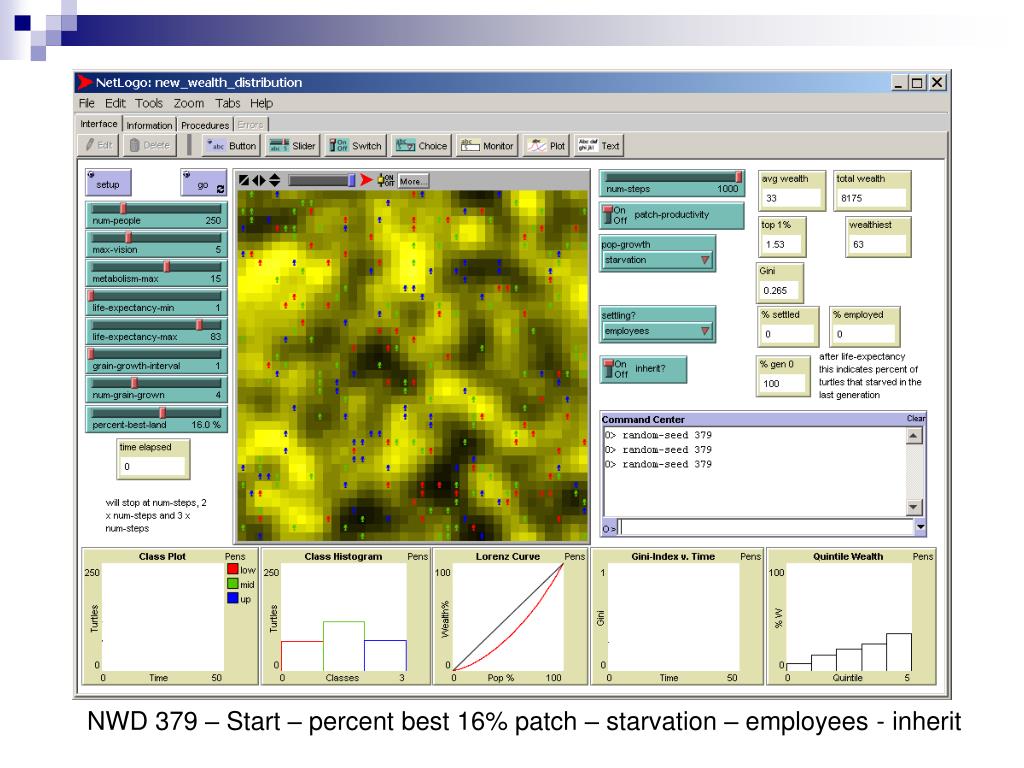Screen dimensions: 1024x768
Task: Click the red turtle arrow icon
Action: pyautogui.click(x=366, y=180)
